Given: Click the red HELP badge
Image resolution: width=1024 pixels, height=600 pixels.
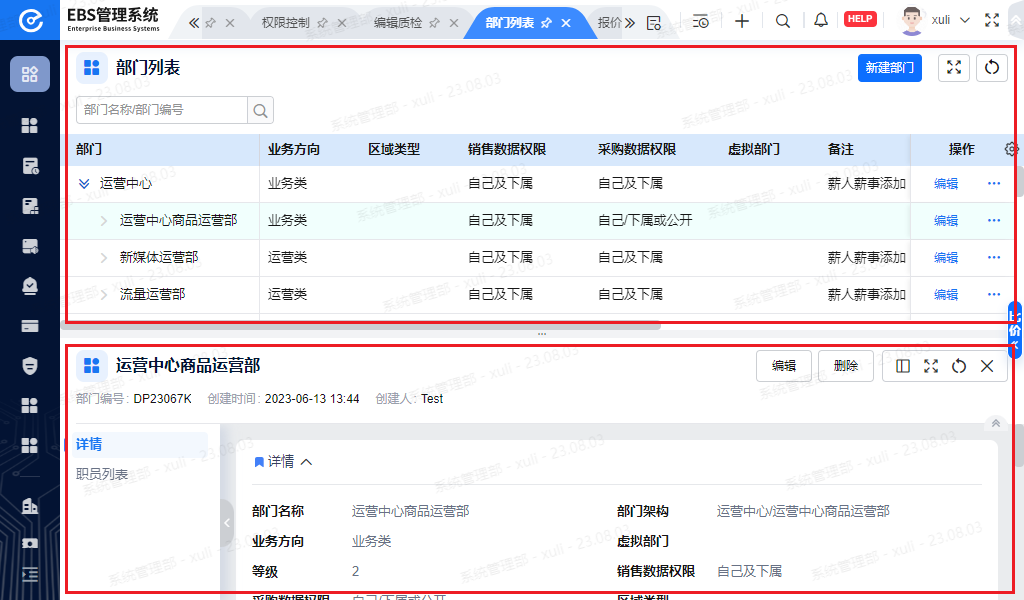Looking at the screenshot, I should (860, 20).
